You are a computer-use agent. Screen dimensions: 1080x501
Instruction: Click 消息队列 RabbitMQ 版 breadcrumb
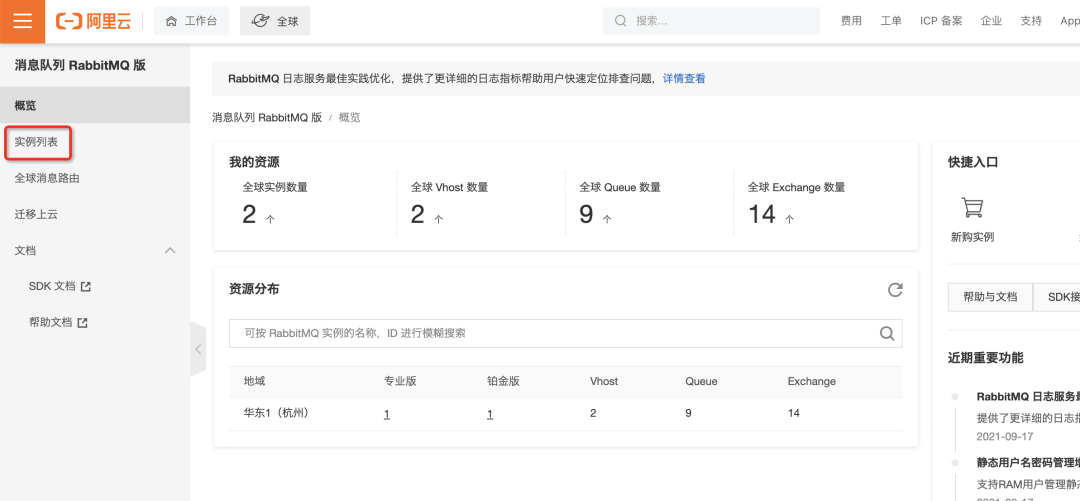[x=267, y=117]
